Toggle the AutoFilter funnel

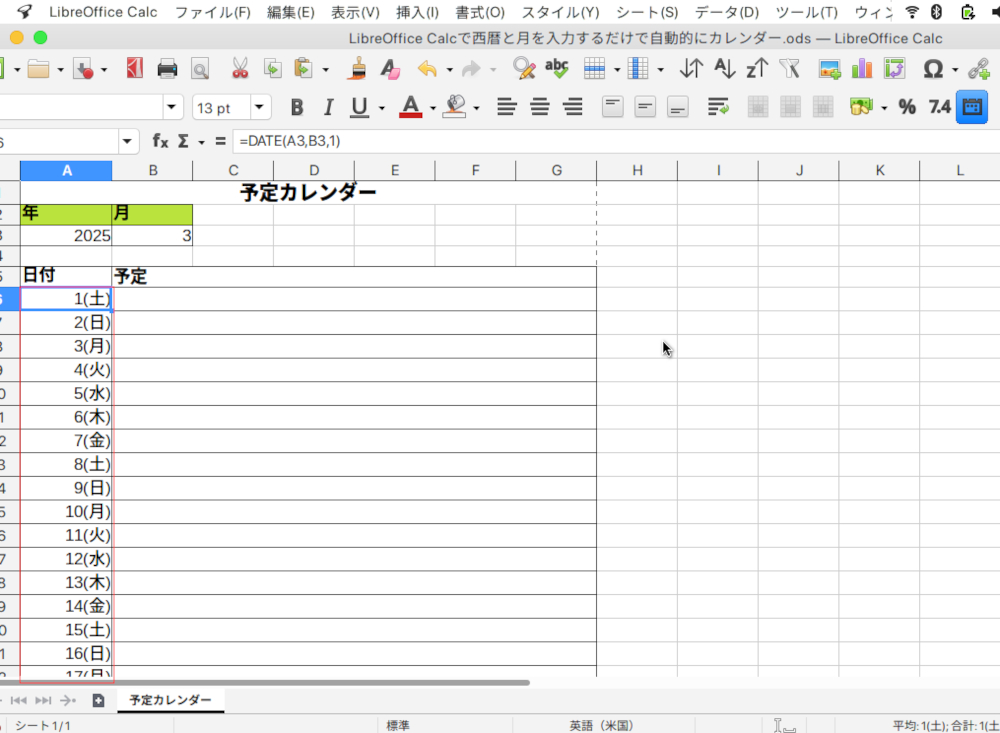(x=790, y=69)
